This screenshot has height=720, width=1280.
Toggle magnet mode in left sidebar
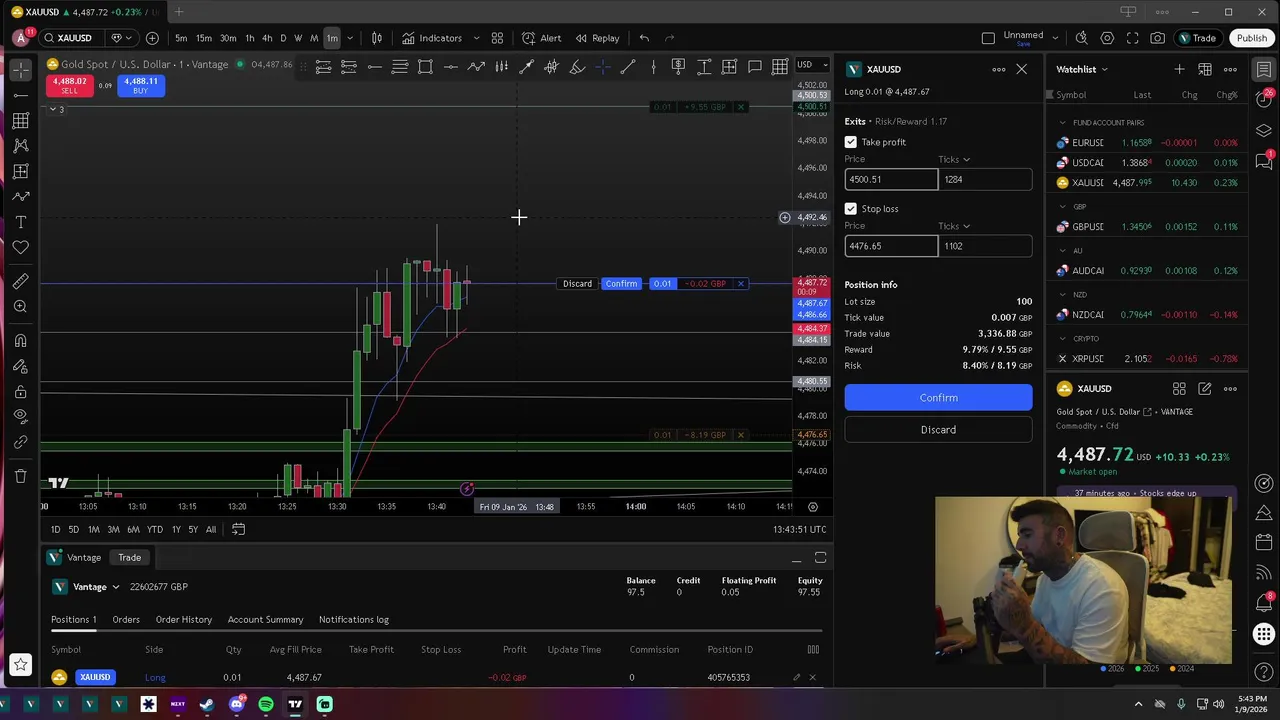pos(21,341)
